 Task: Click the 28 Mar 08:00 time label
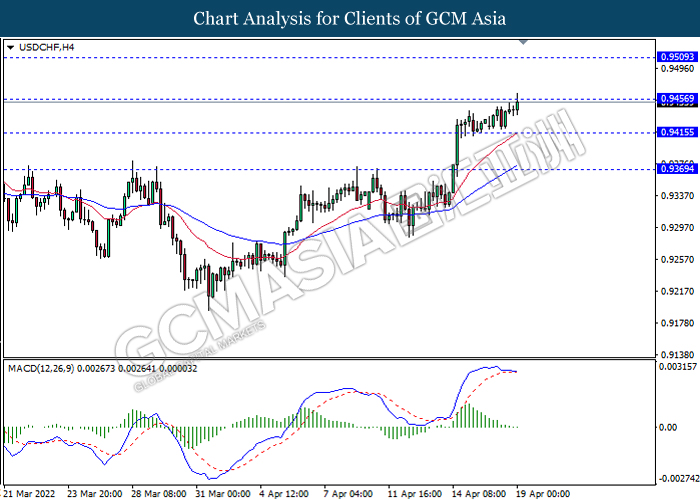[159, 494]
